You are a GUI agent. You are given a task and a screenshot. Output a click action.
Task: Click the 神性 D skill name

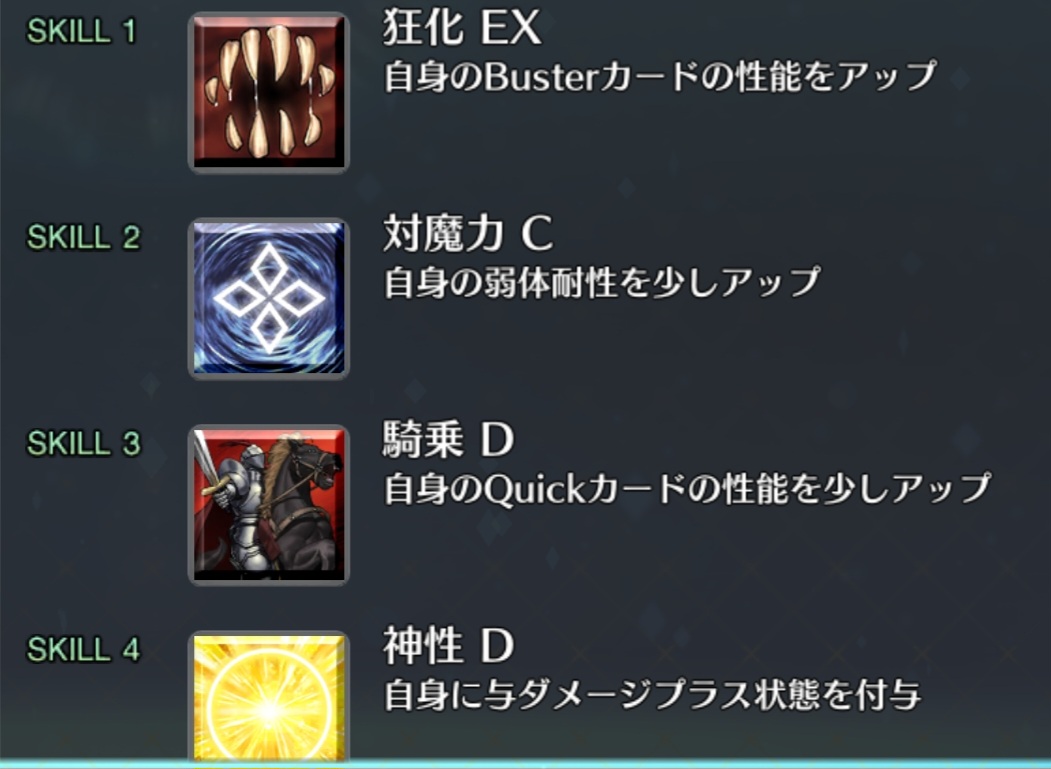pyautogui.click(x=448, y=646)
